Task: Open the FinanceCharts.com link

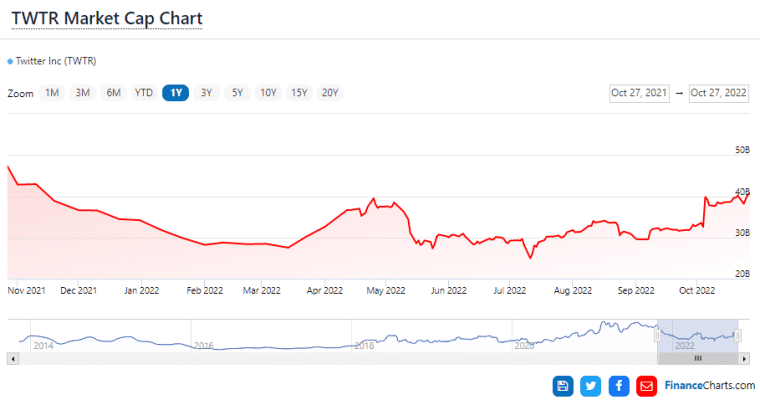Action: [710, 385]
